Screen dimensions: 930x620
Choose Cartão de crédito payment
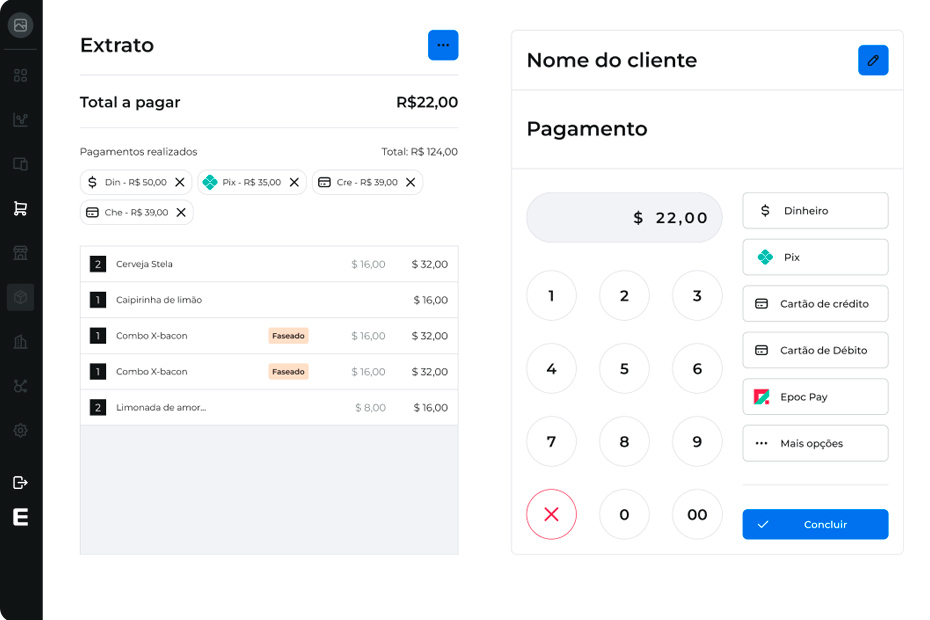click(816, 304)
